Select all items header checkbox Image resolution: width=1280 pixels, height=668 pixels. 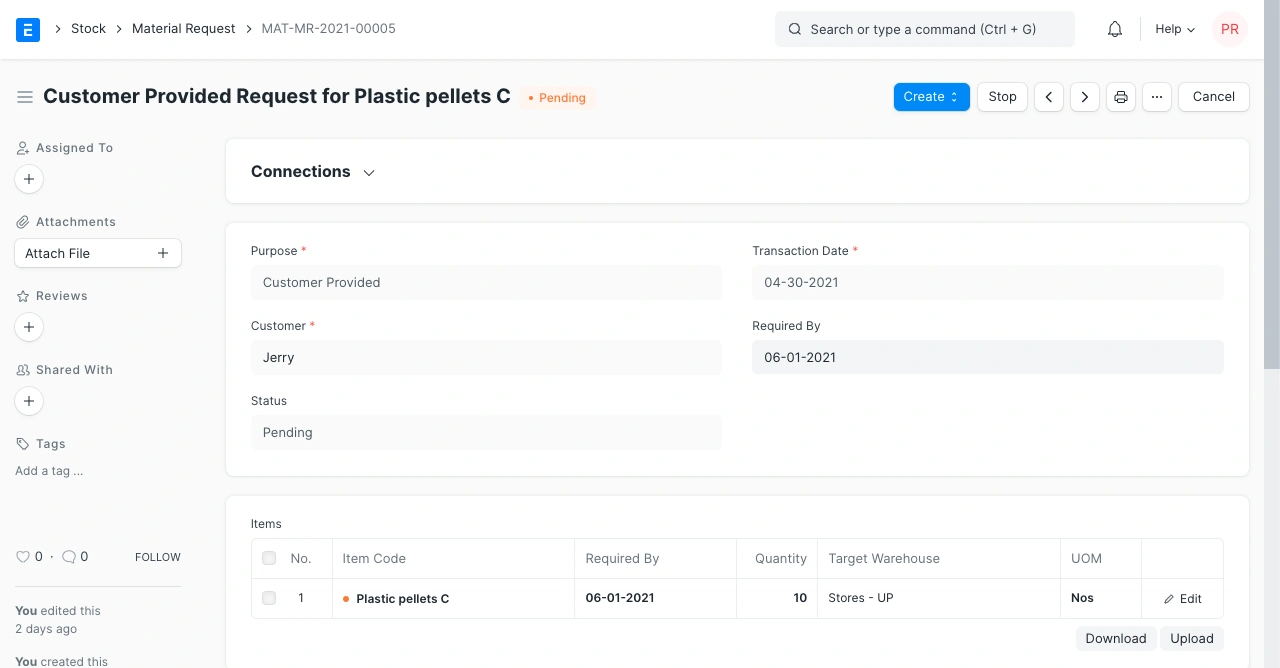coord(269,558)
